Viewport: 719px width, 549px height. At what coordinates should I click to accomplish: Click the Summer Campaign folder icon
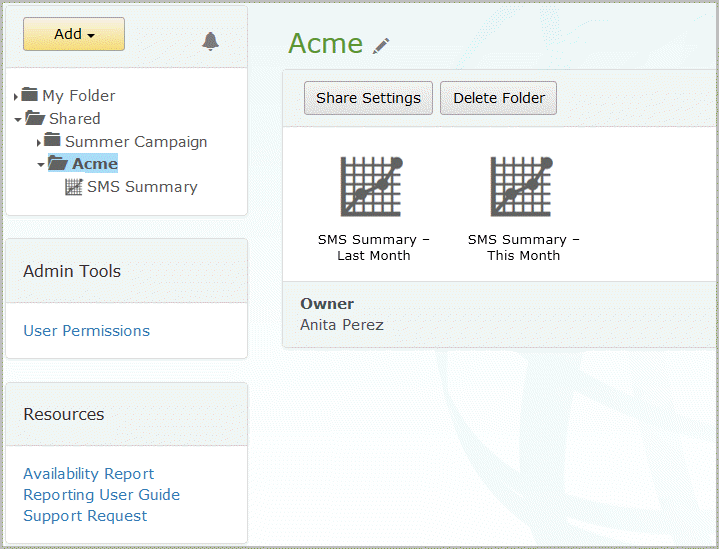(52, 140)
